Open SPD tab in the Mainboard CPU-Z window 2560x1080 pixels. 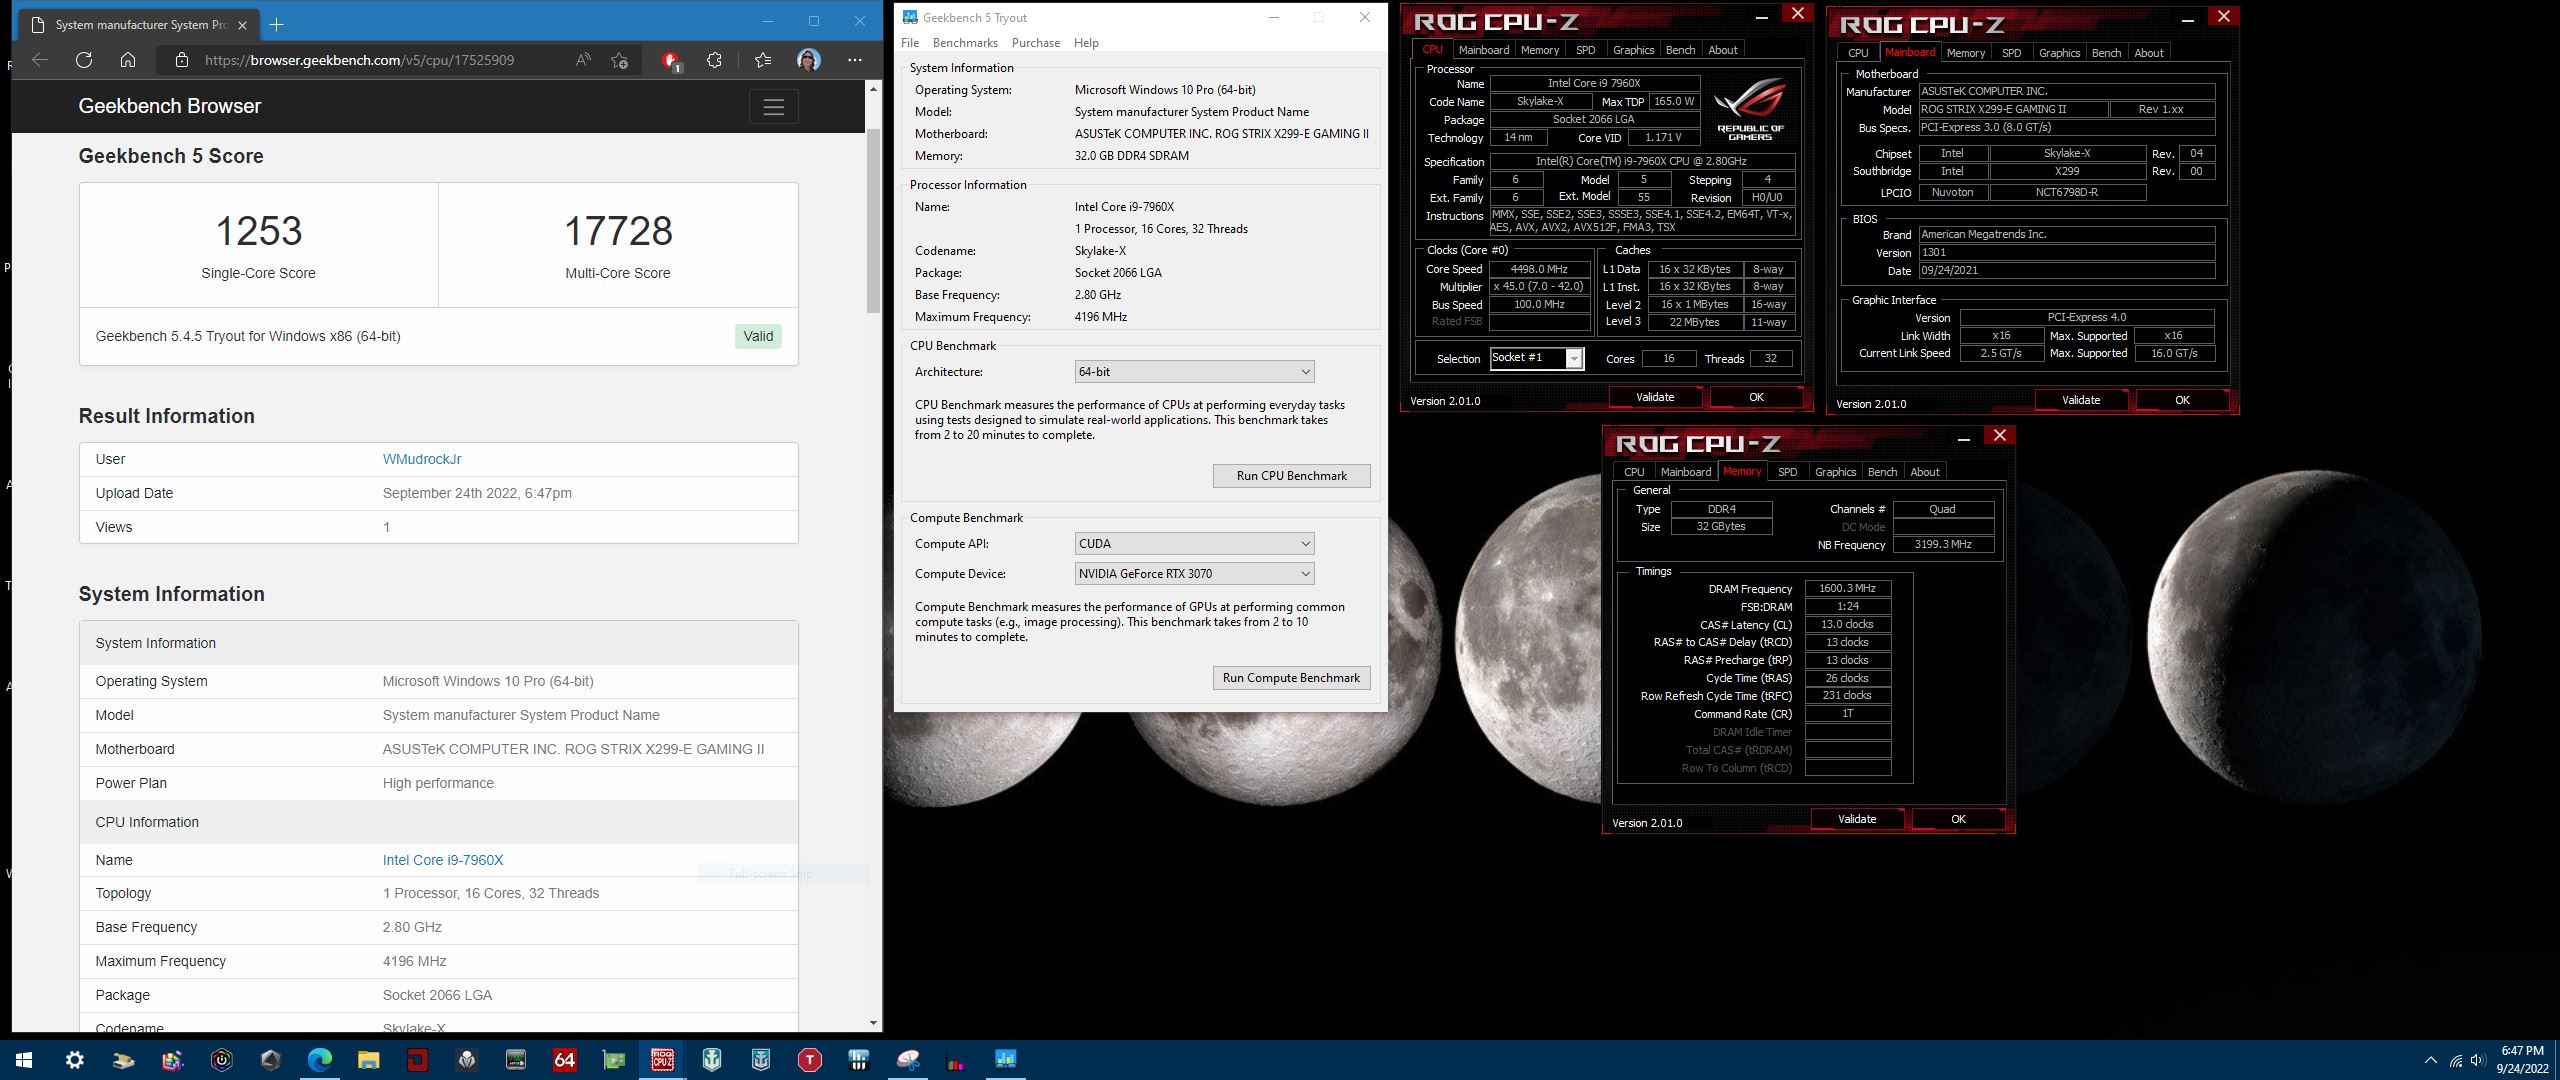[2012, 53]
